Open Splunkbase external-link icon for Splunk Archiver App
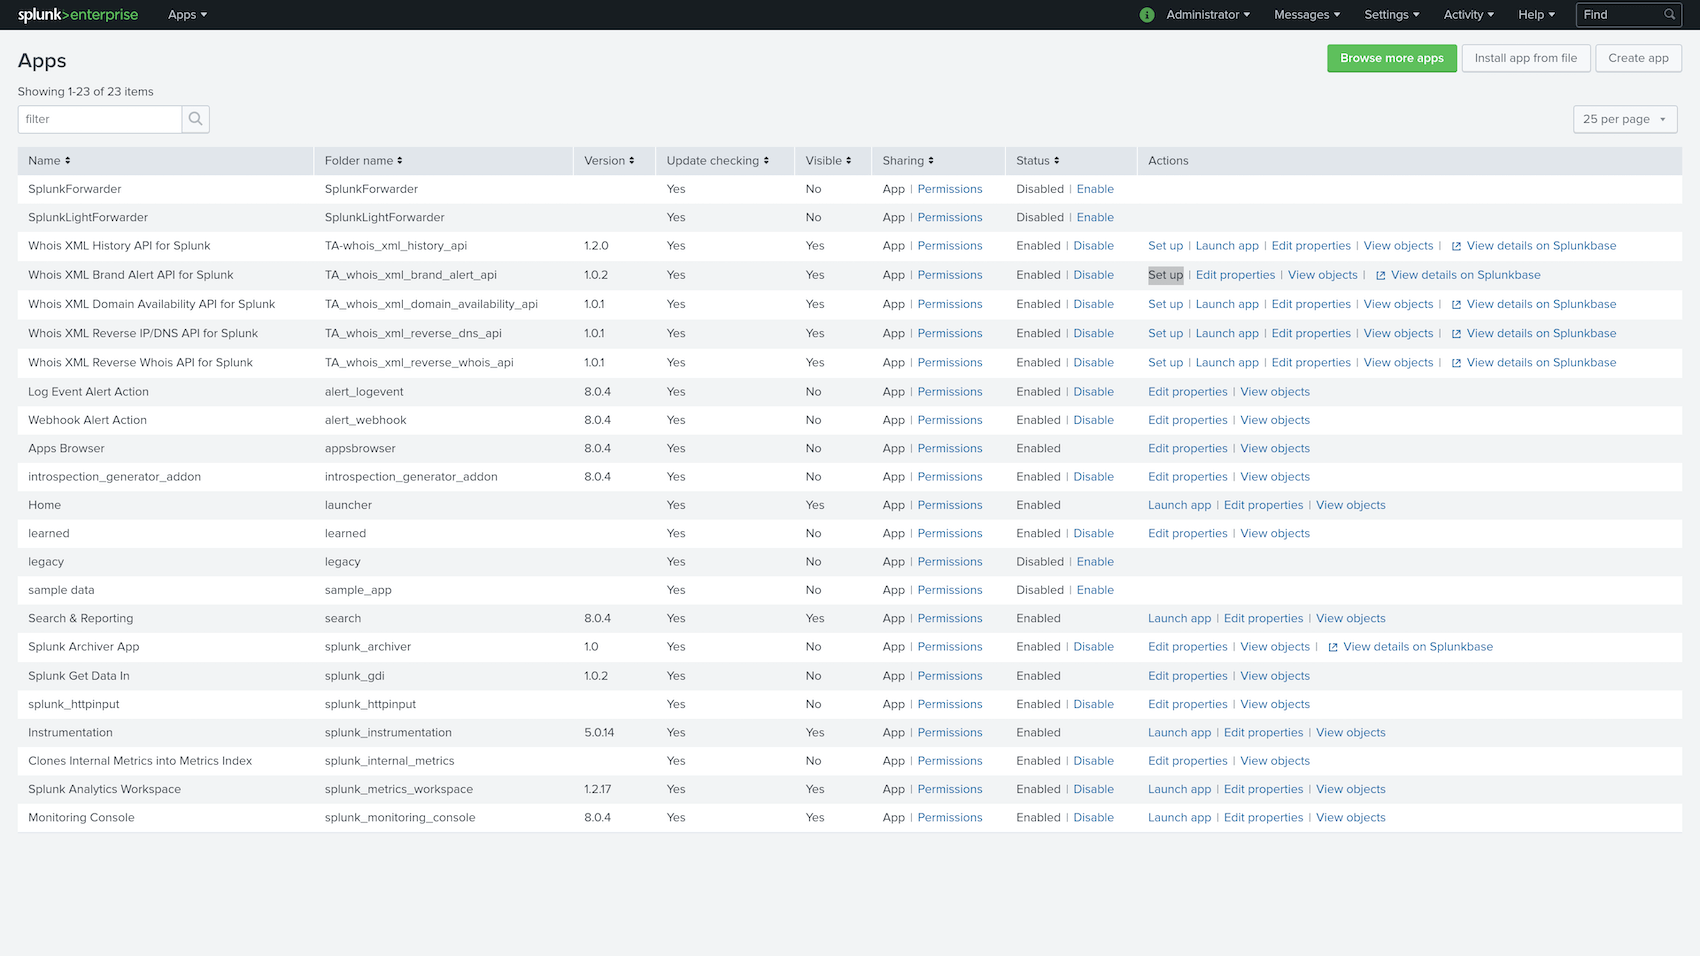The width and height of the screenshot is (1700, 956). pos(1333,648)
